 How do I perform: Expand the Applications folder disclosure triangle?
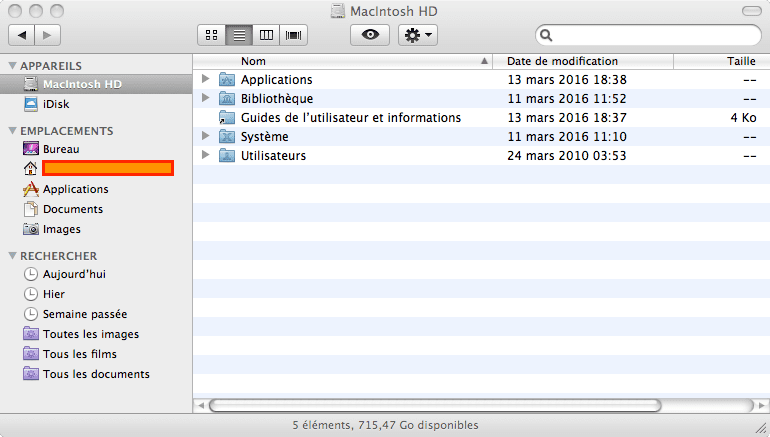click(206, 79)
